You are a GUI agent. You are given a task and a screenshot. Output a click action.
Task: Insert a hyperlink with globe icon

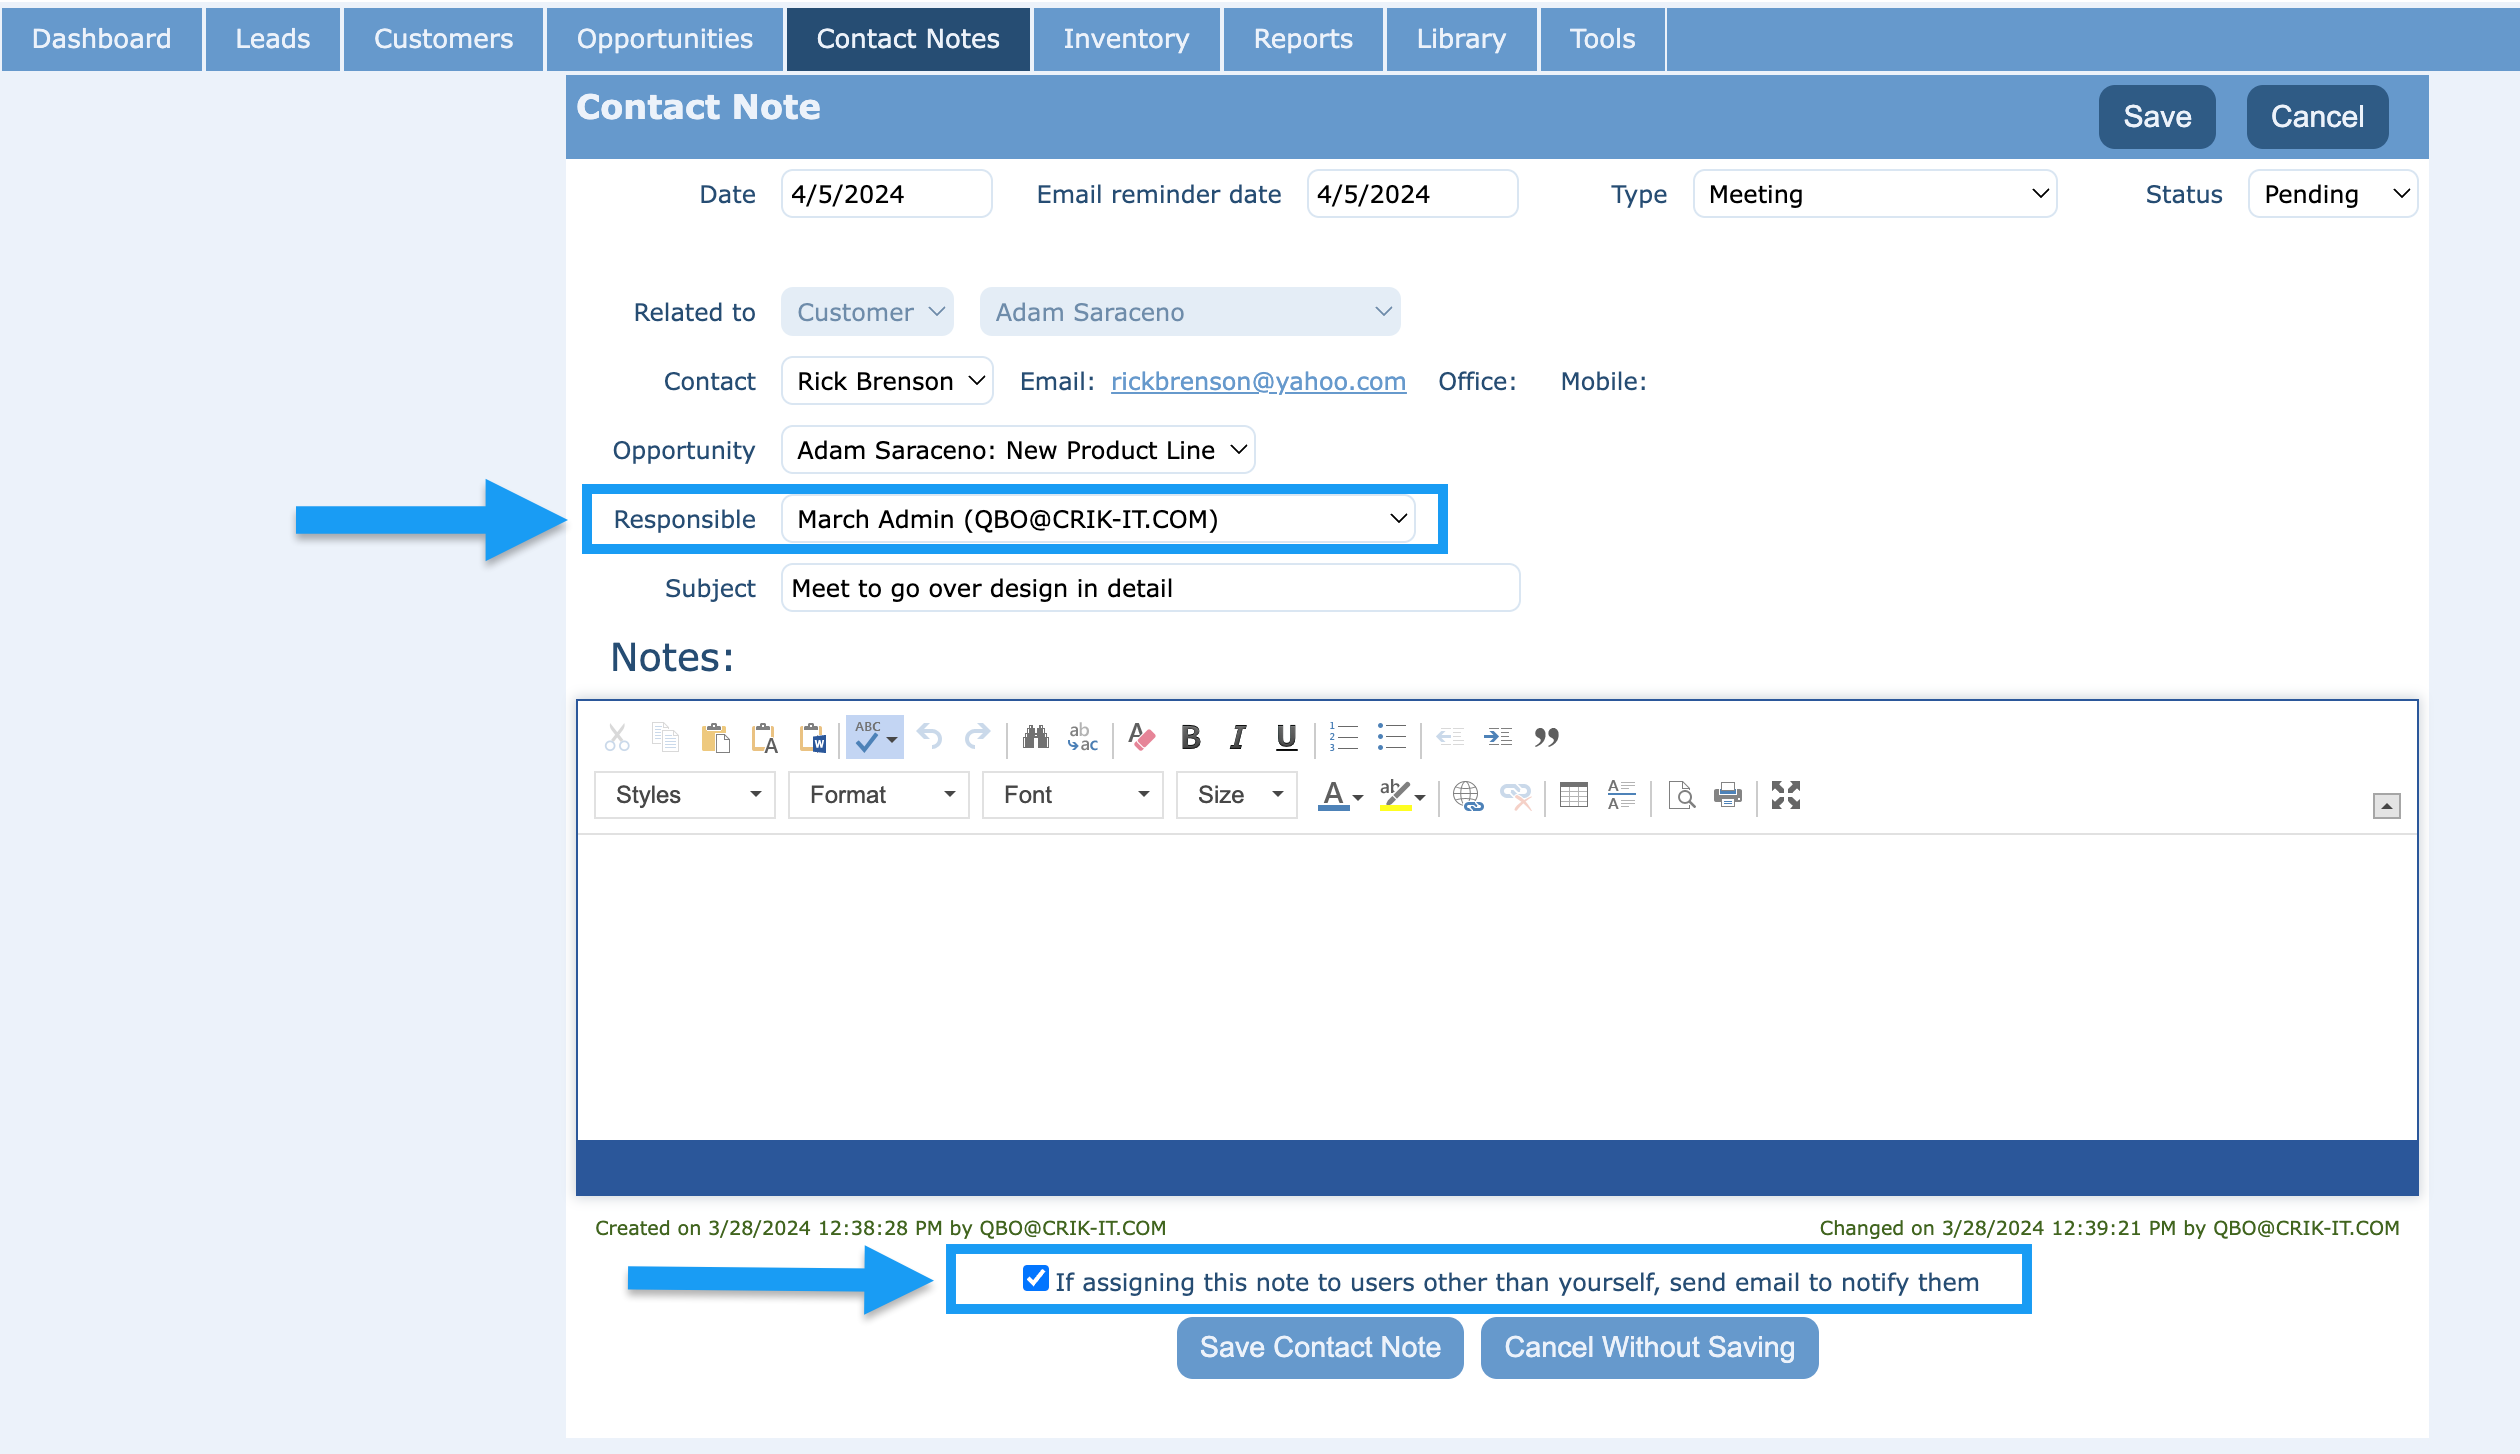pos(1467,795)
